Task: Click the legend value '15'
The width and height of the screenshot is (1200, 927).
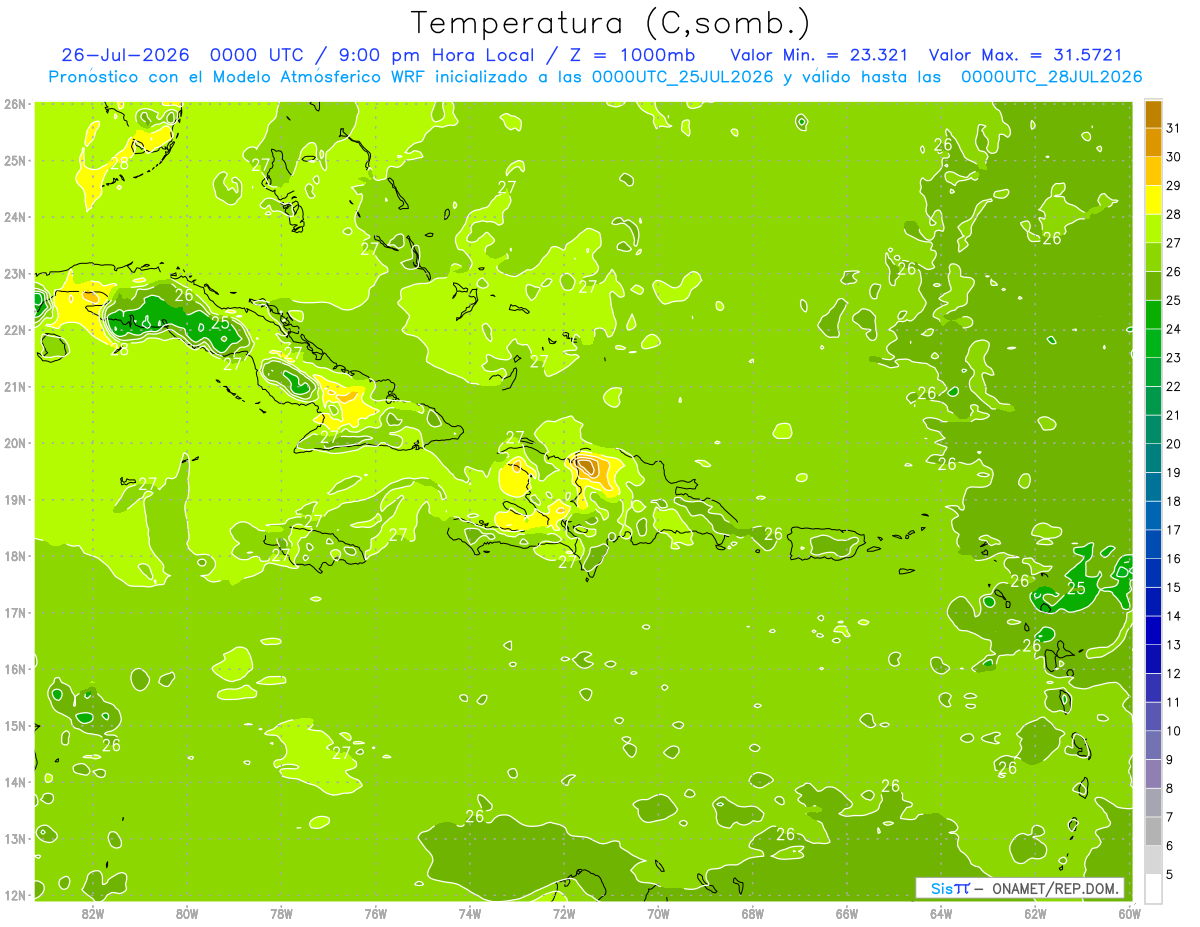Action: coord(1173,587)
